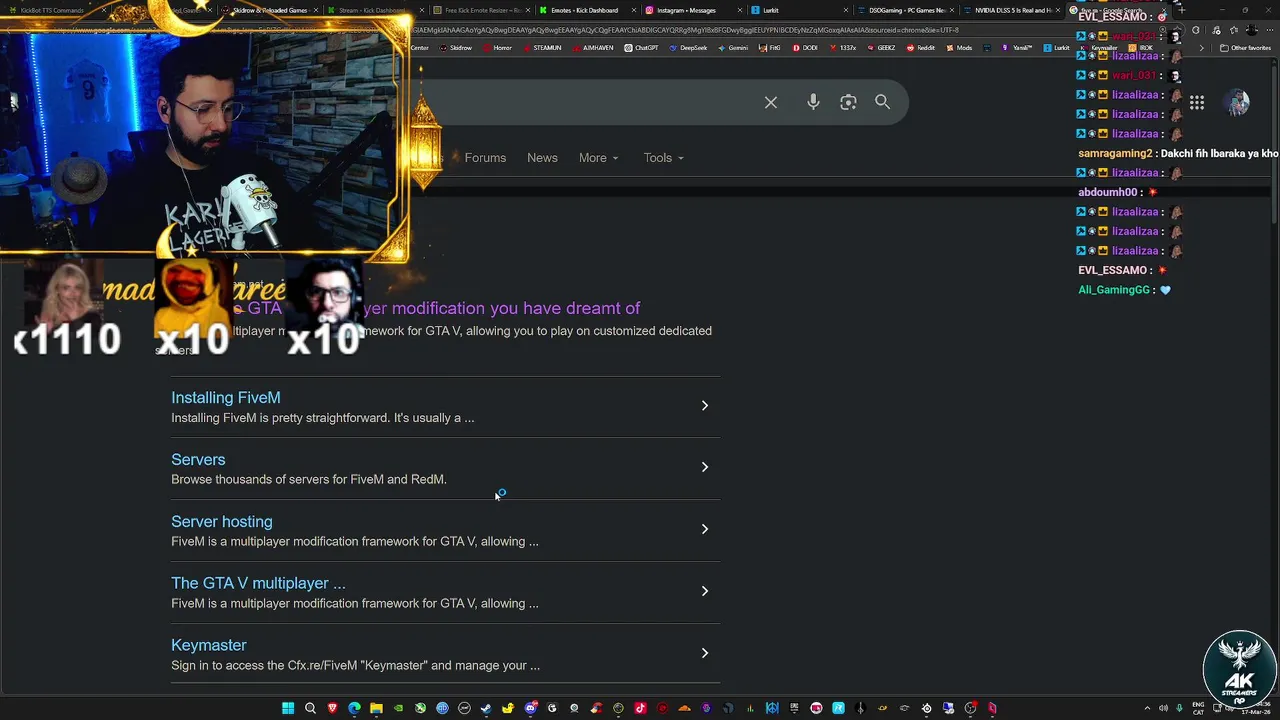Open the Skidrow bookmark
The width and height of the screenshot is (1280, 720).
click(x=457, y=48)
